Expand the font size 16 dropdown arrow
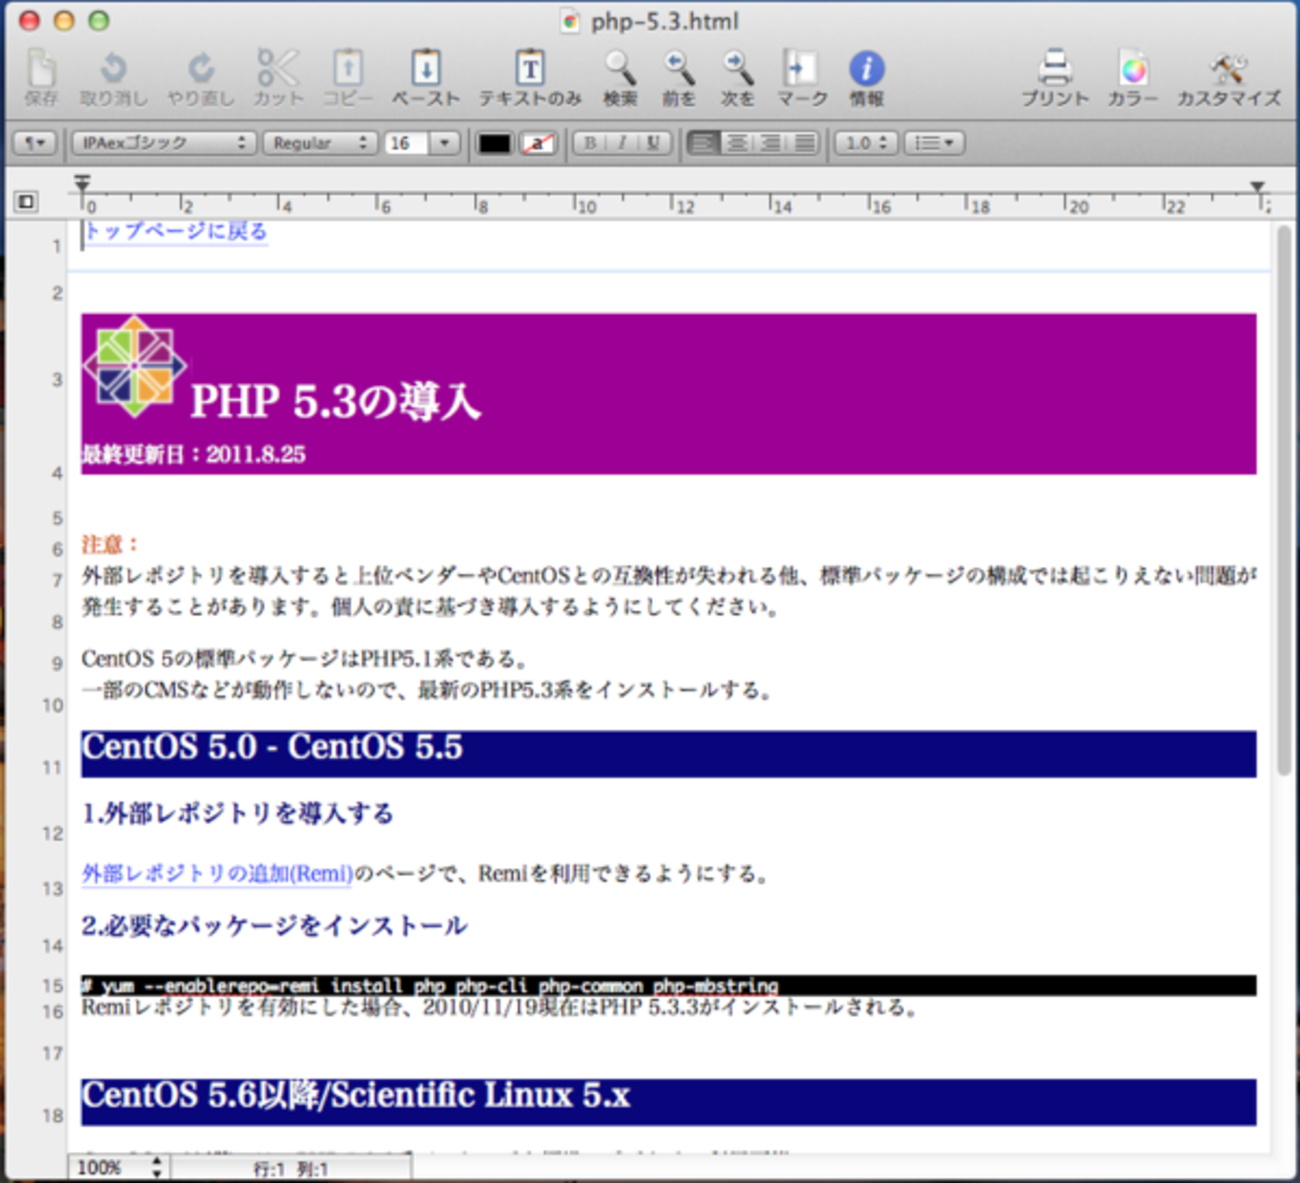This screenshot has width=1300, height=1183. tap(444, 143)
